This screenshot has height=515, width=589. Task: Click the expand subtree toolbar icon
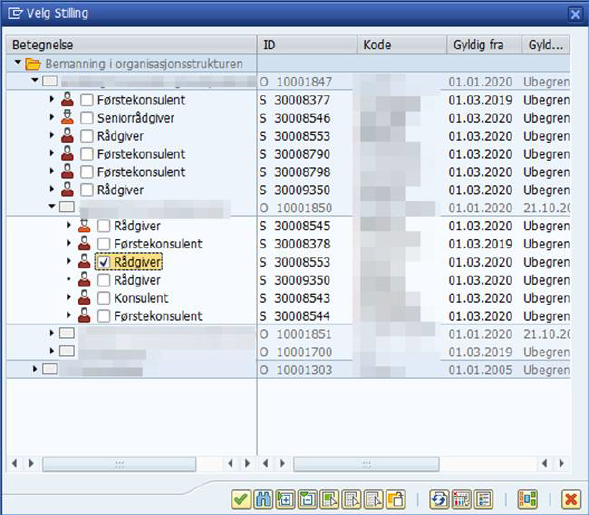(x=285, y=500)
